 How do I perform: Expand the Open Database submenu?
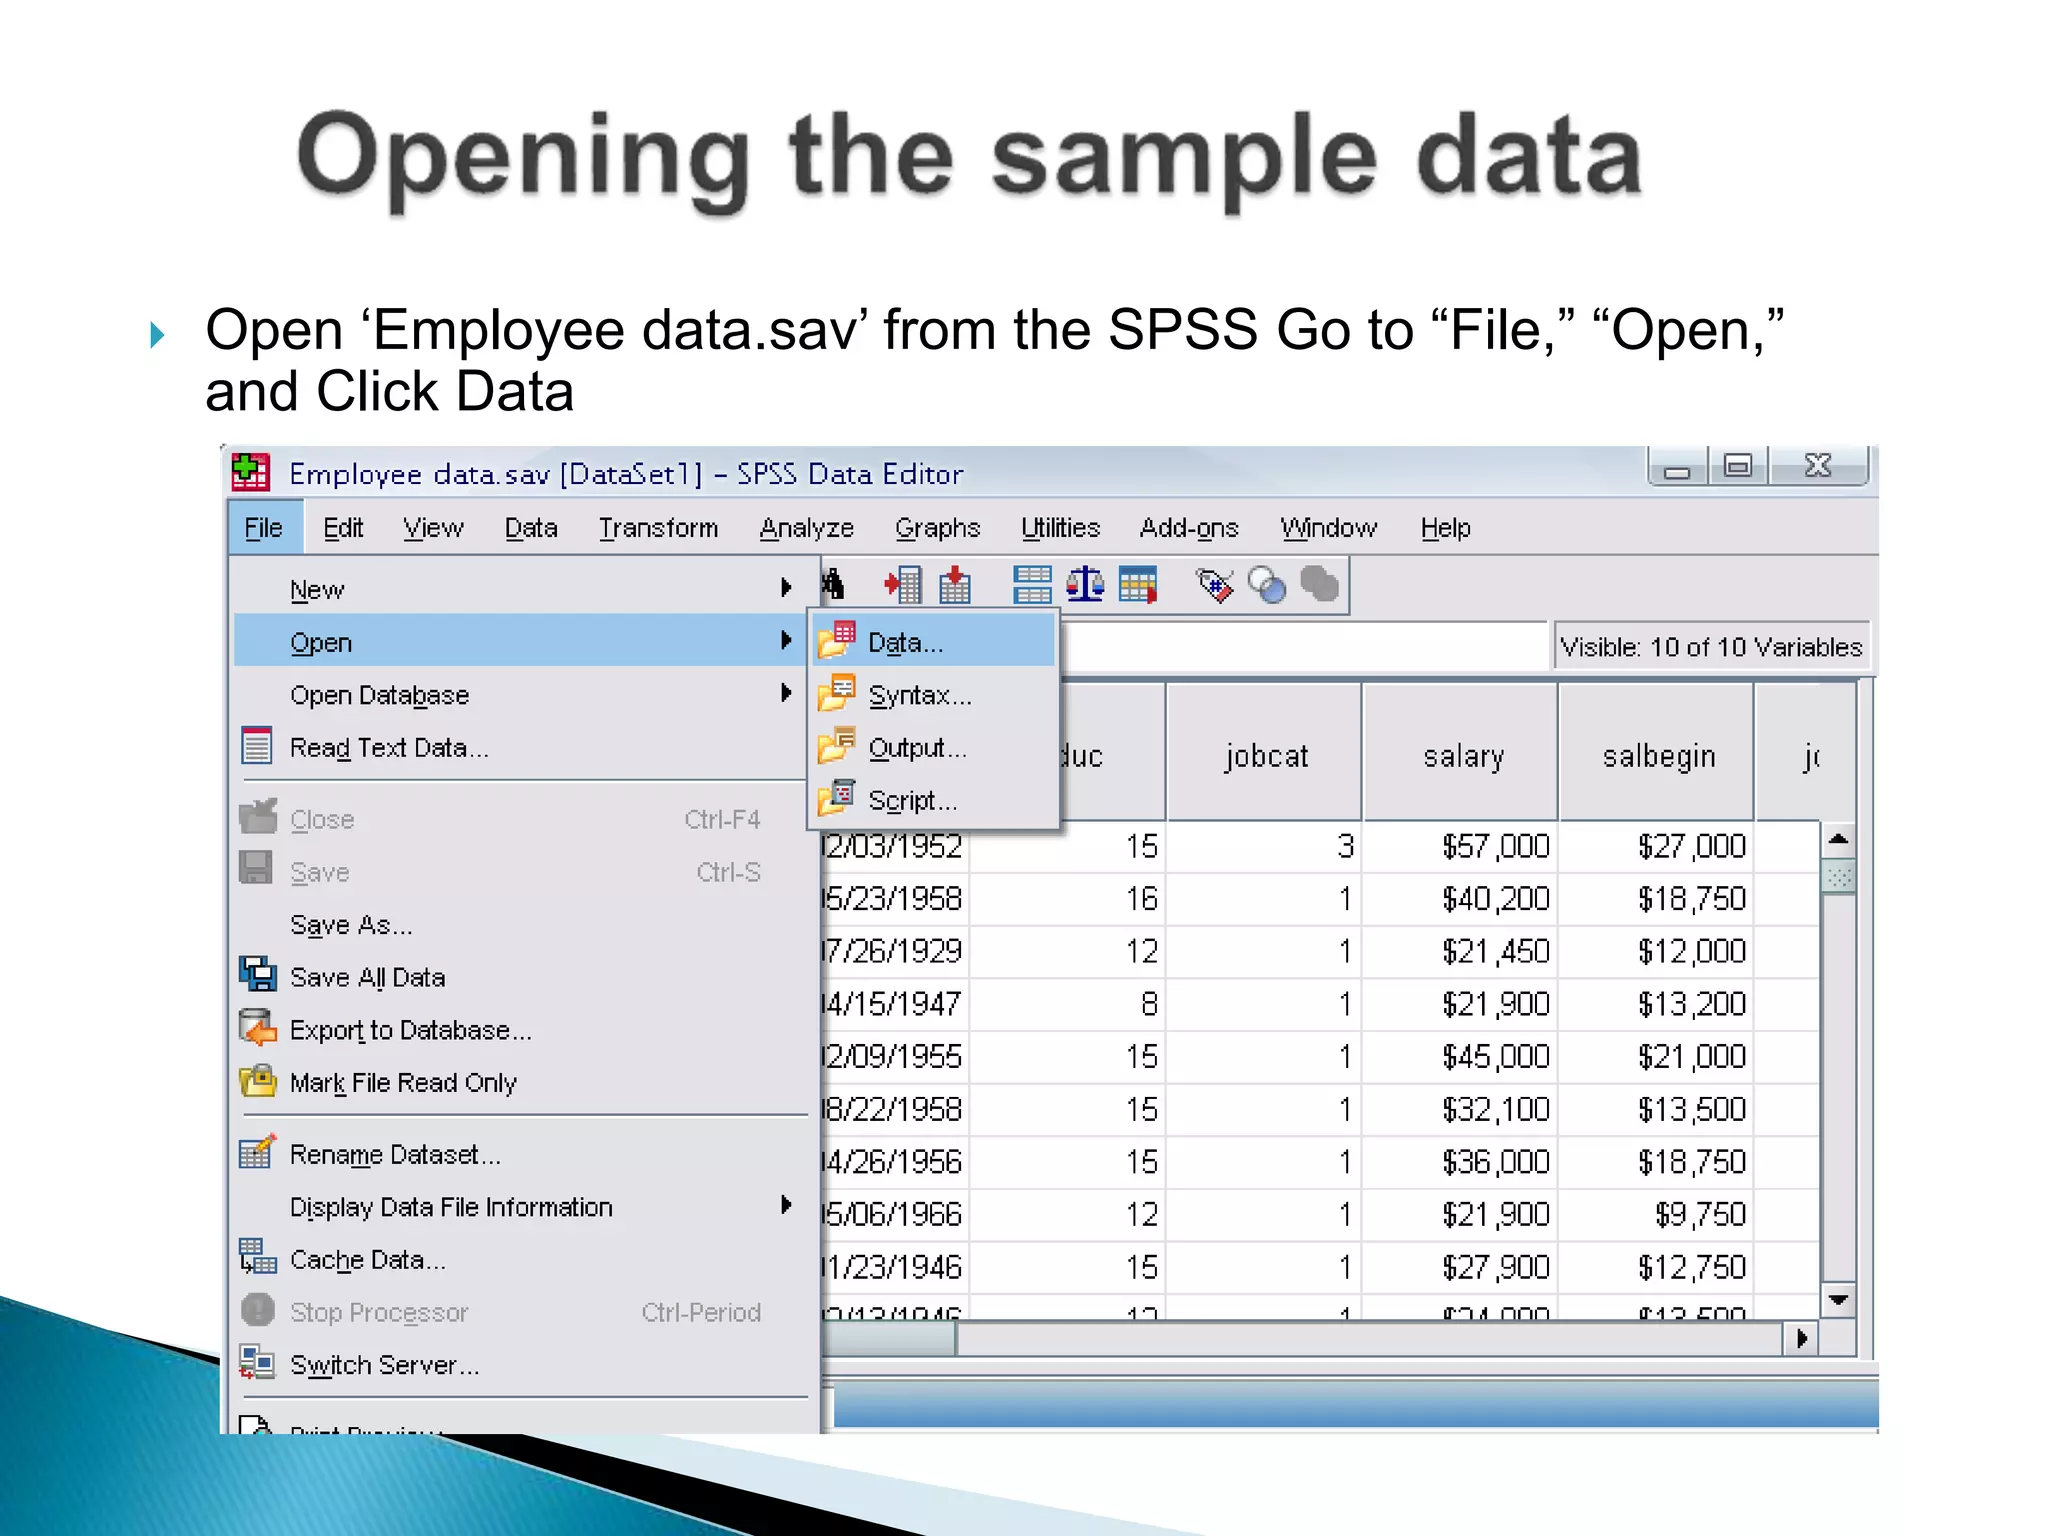click(x=520, y=694)
